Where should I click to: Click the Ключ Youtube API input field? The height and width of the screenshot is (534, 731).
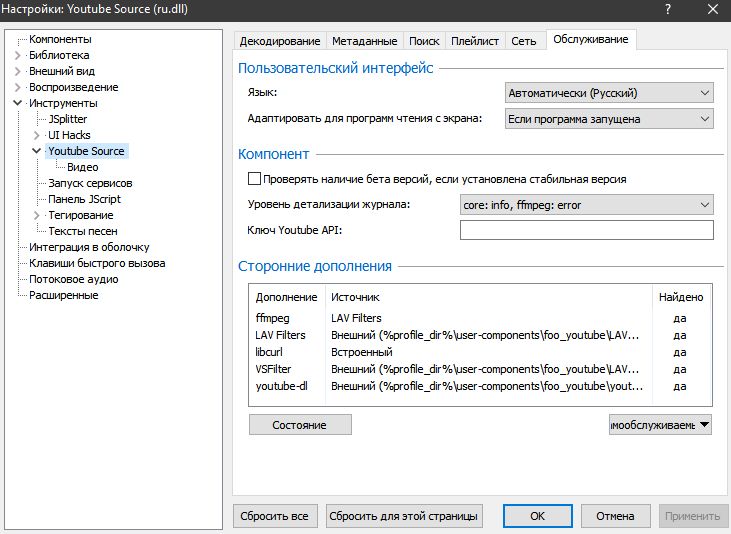pos(586,230)
